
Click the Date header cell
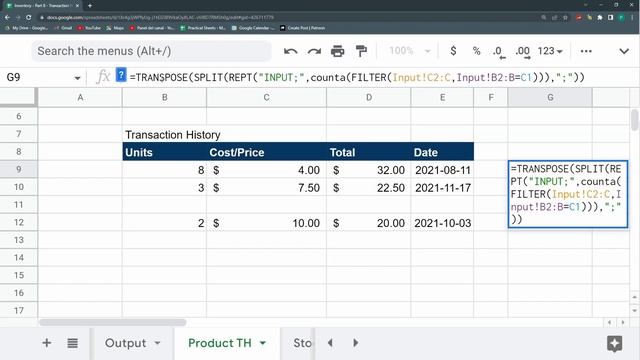[442, 152]
